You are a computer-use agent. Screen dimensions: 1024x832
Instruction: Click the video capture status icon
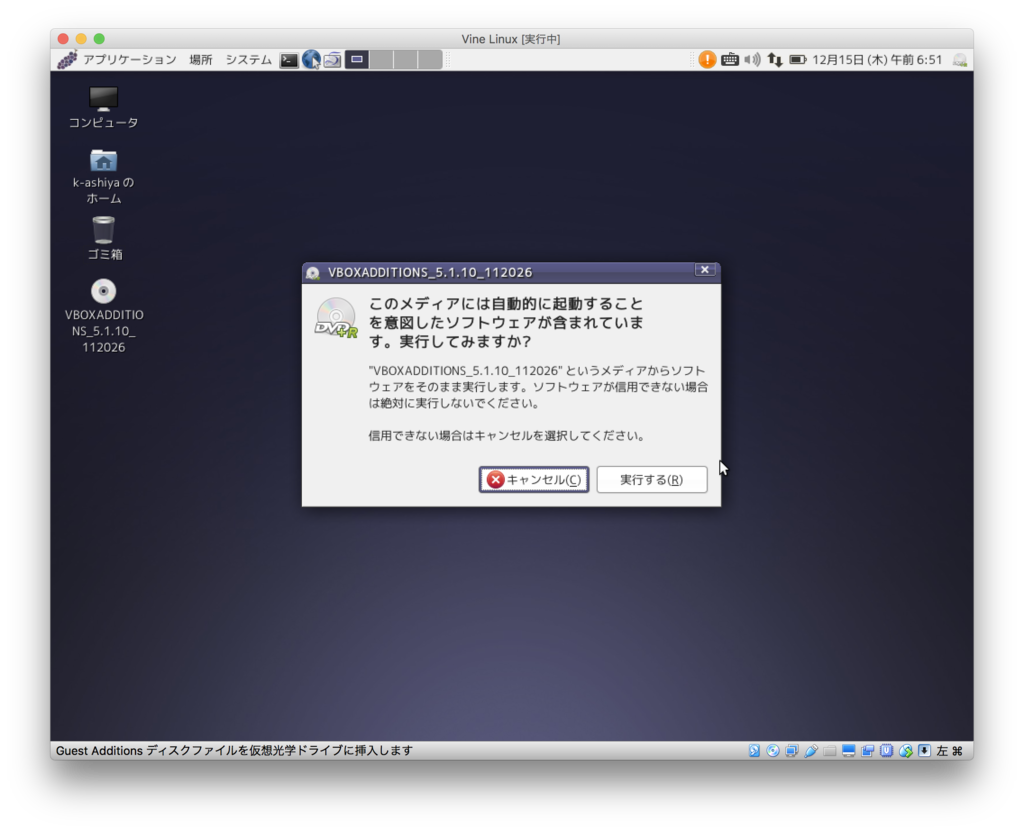pos(867,750)
